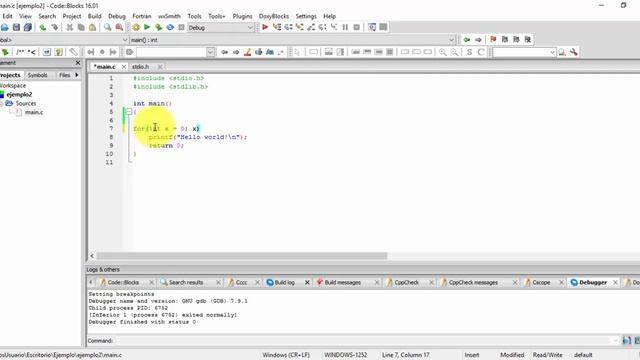Click the Abort build icon
The width and height of the screenshot is (640, 360).
pos(182,27)
